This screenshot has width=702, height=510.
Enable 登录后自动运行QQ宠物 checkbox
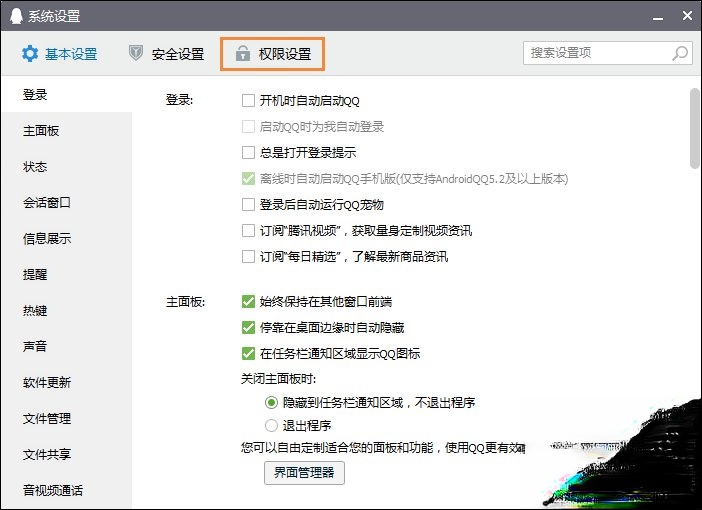click(x=248, y=205)
